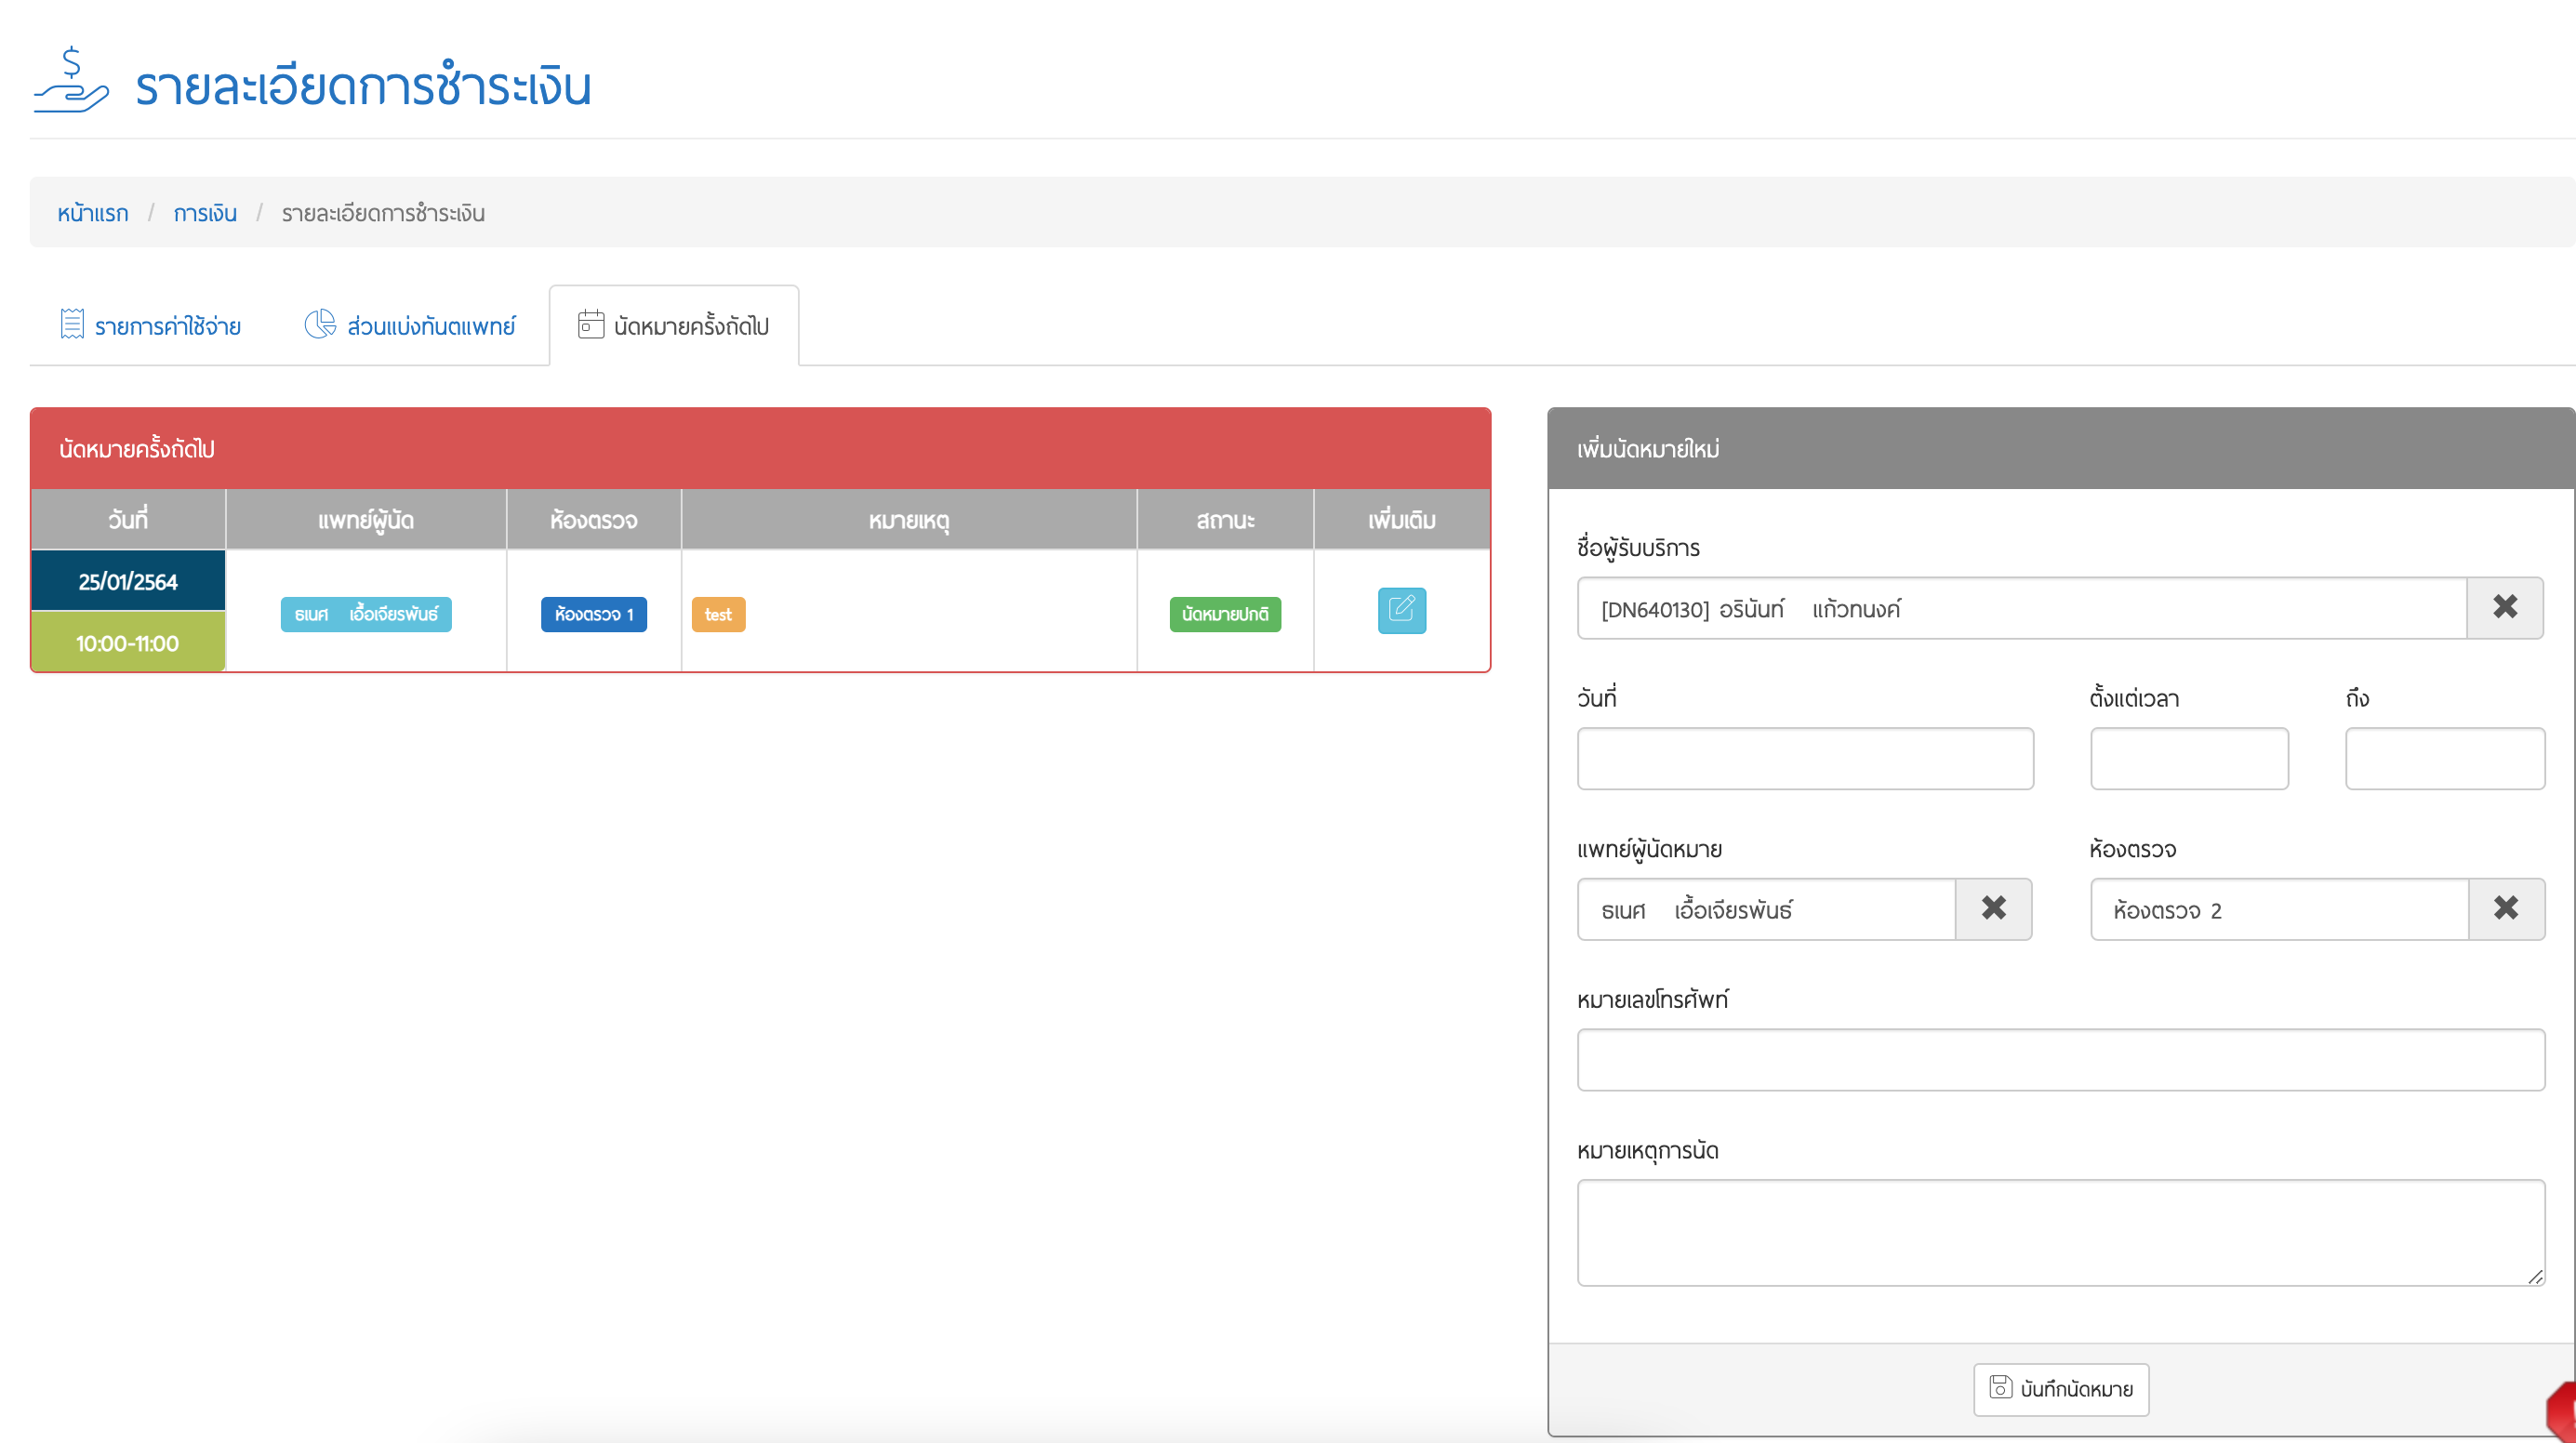Open the การเงิน breadcrumb link
The image size is (2576, 1443).
tap(205, 213)
